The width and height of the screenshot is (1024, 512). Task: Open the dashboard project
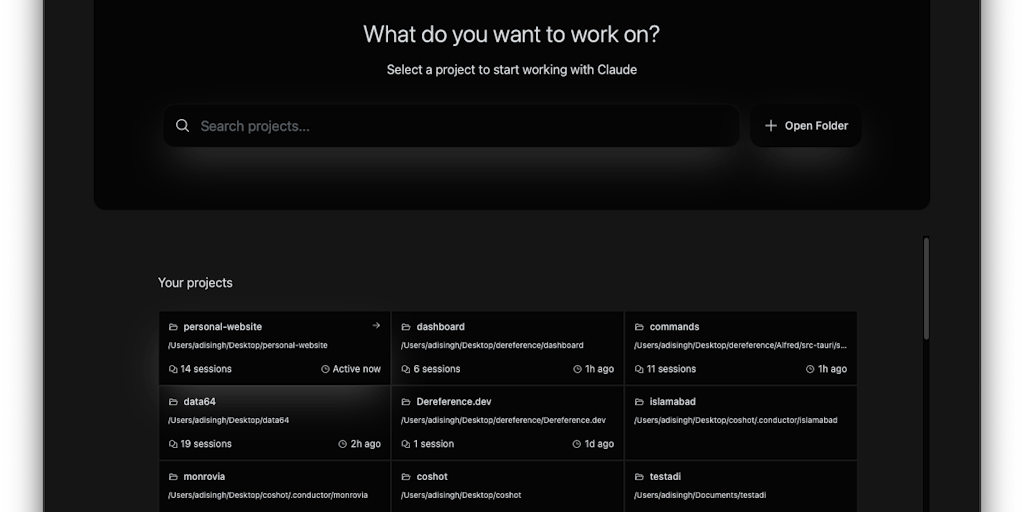tap(507, 347)
